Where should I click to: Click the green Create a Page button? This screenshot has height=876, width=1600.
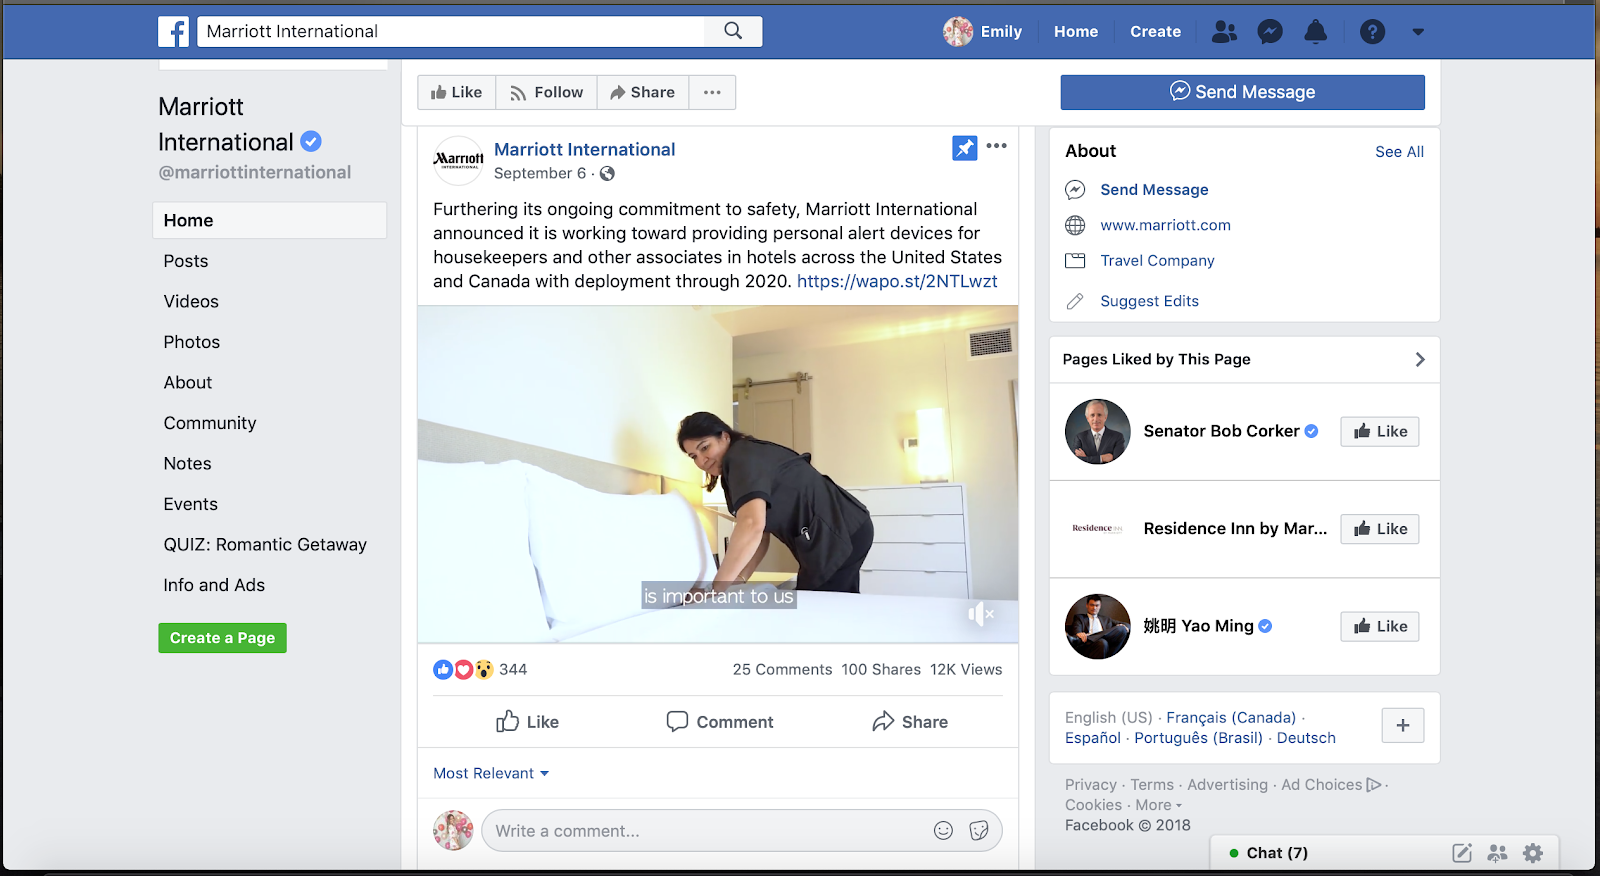coord(222,638)
